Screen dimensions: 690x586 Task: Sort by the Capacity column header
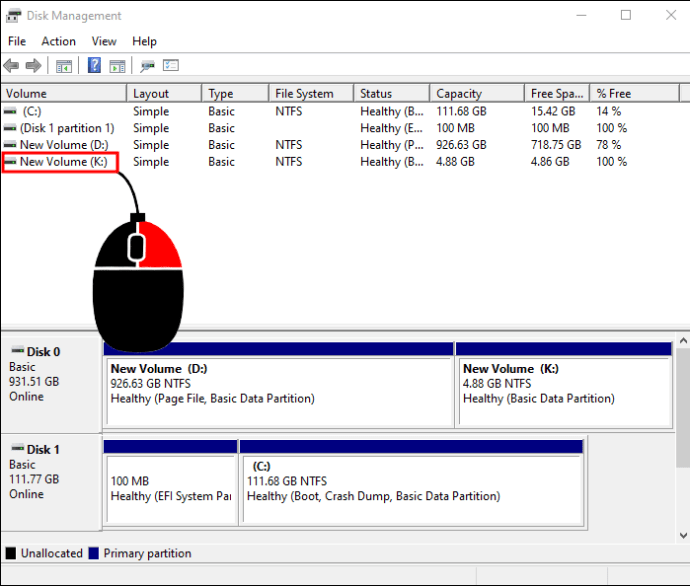(459, 93)
